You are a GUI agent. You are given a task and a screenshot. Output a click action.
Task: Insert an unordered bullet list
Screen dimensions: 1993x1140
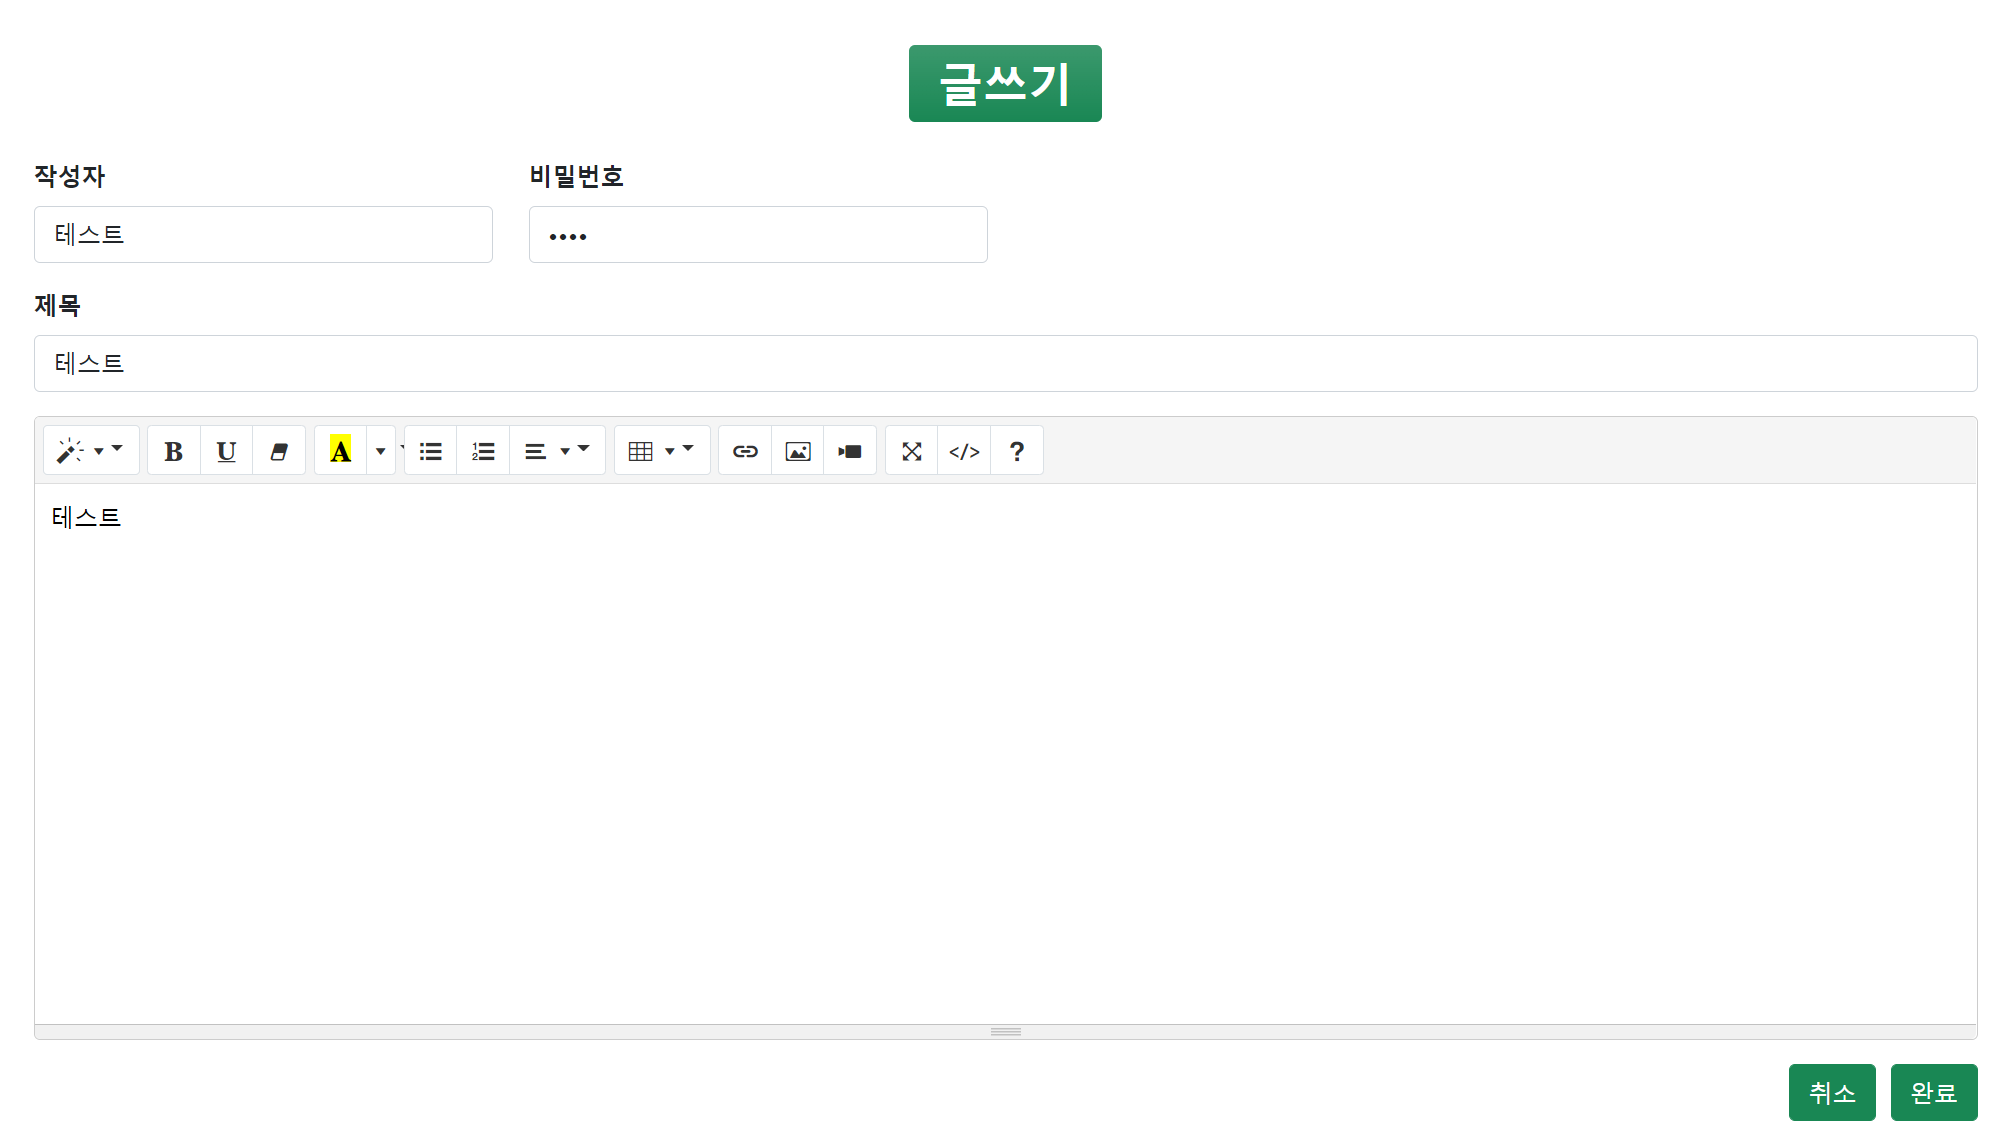(431, 451)
